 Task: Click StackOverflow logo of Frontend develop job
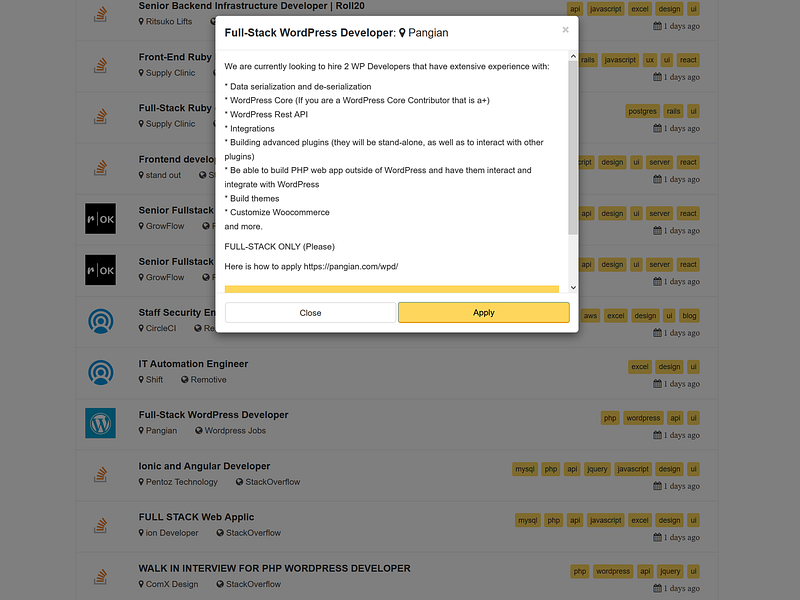[101, 168]
